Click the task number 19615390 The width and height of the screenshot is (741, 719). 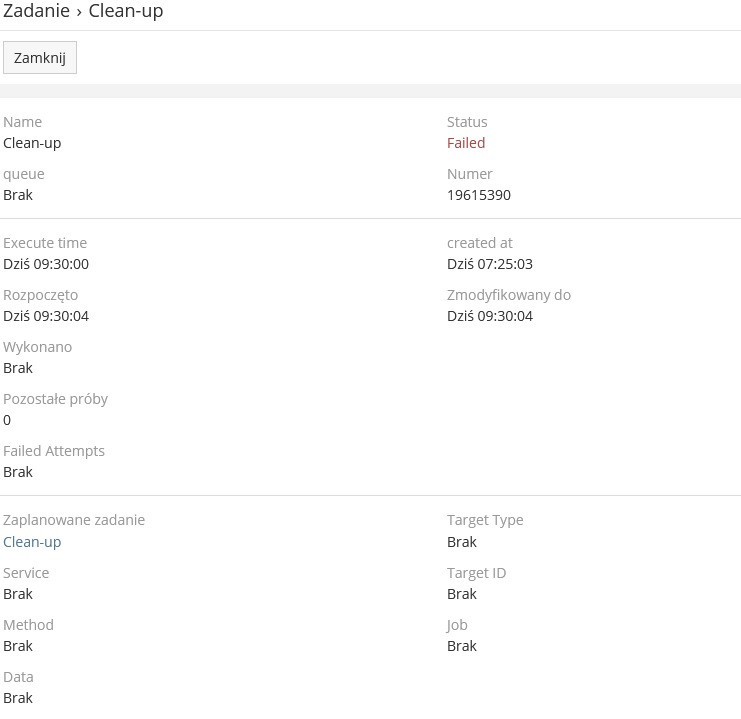tap(479, 195)
